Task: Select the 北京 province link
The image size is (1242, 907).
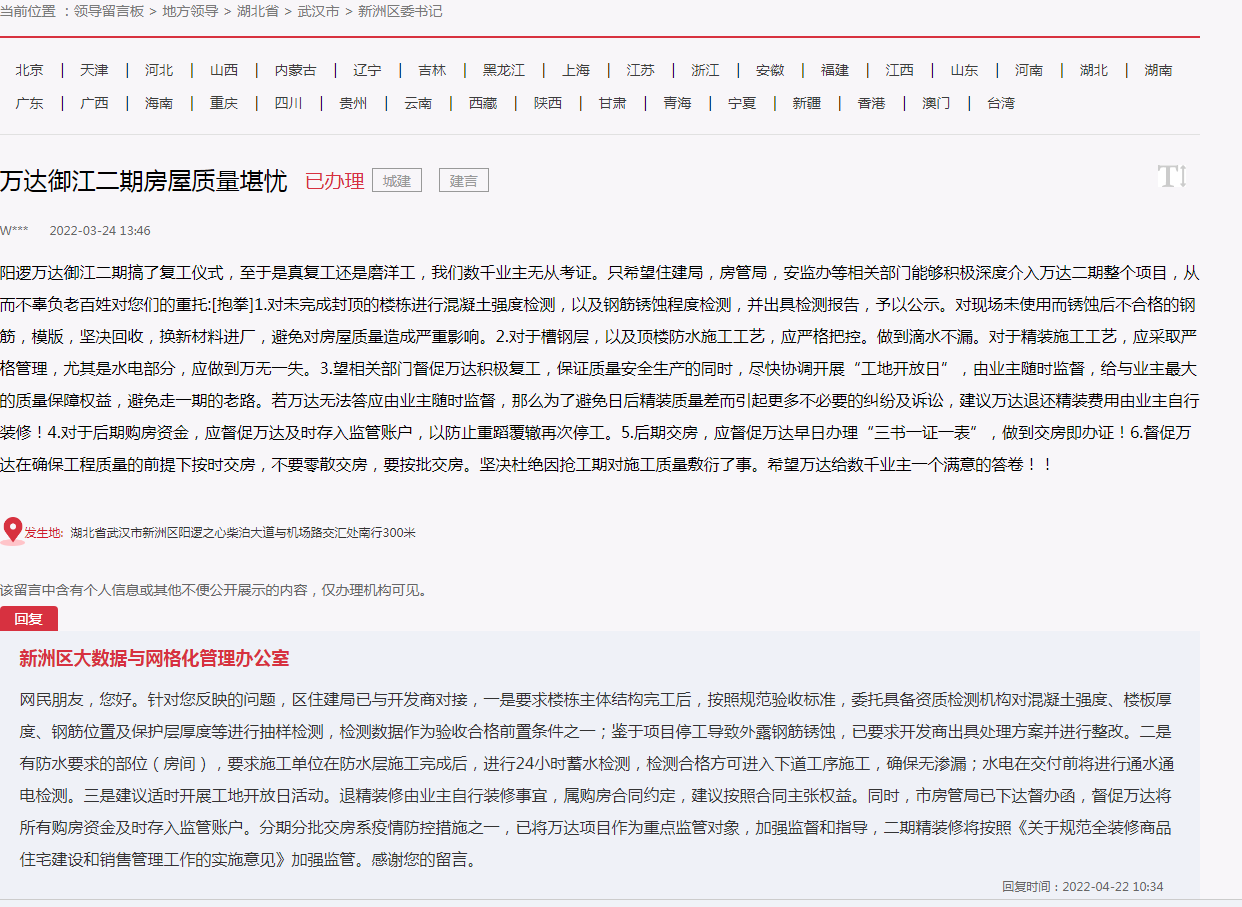Action: point(30,70)
